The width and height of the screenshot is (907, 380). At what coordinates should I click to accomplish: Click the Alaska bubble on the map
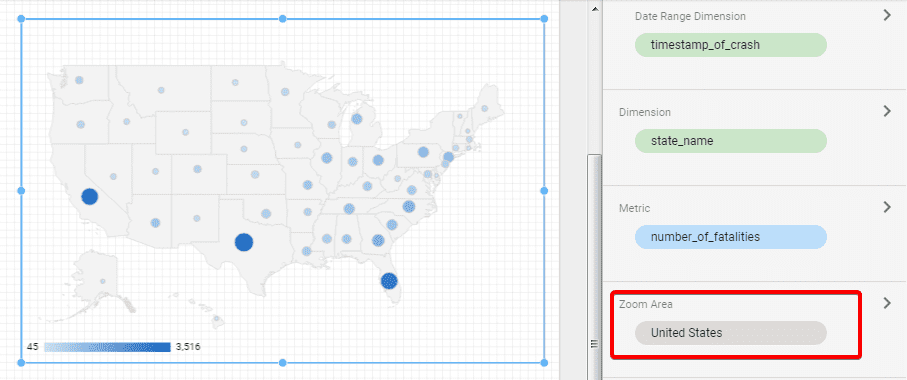click(x=102, y=281)
